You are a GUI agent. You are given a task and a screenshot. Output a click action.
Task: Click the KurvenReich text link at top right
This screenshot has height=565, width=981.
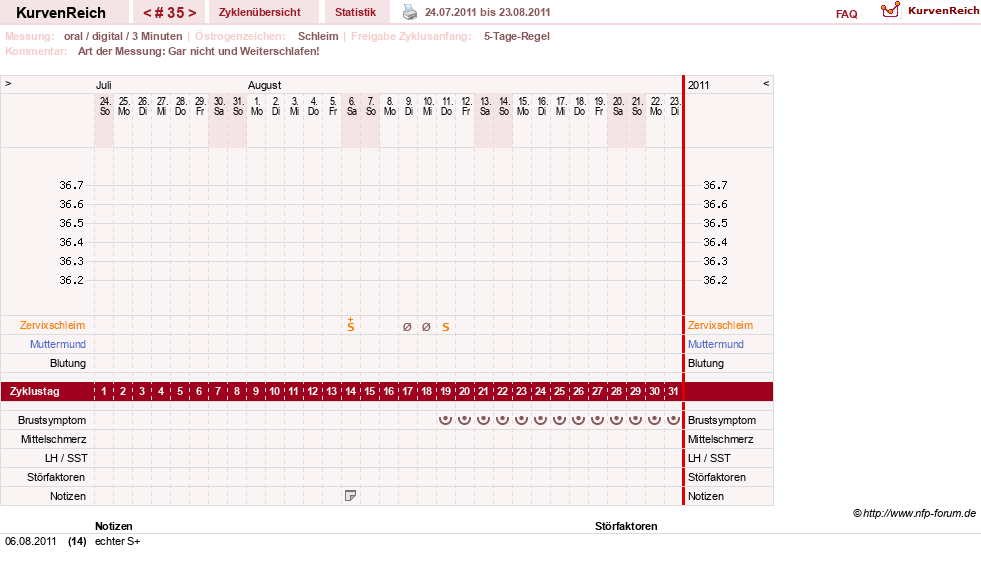tap(943, 11)
